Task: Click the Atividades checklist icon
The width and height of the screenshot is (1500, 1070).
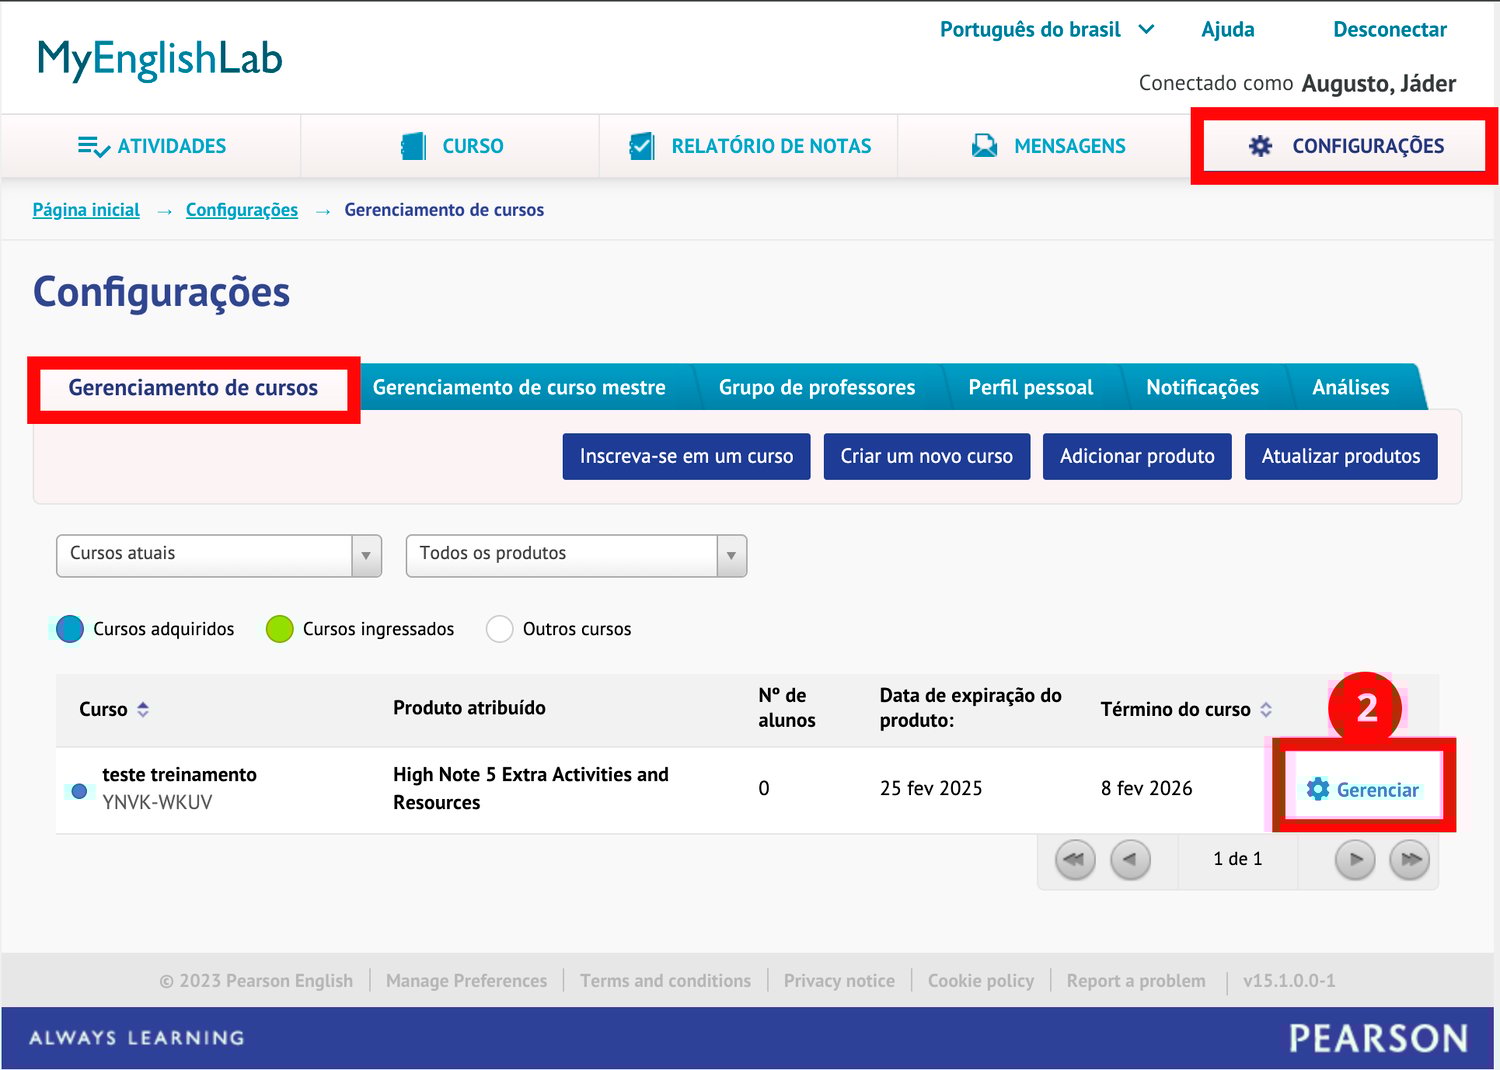Action: [93, 147]
